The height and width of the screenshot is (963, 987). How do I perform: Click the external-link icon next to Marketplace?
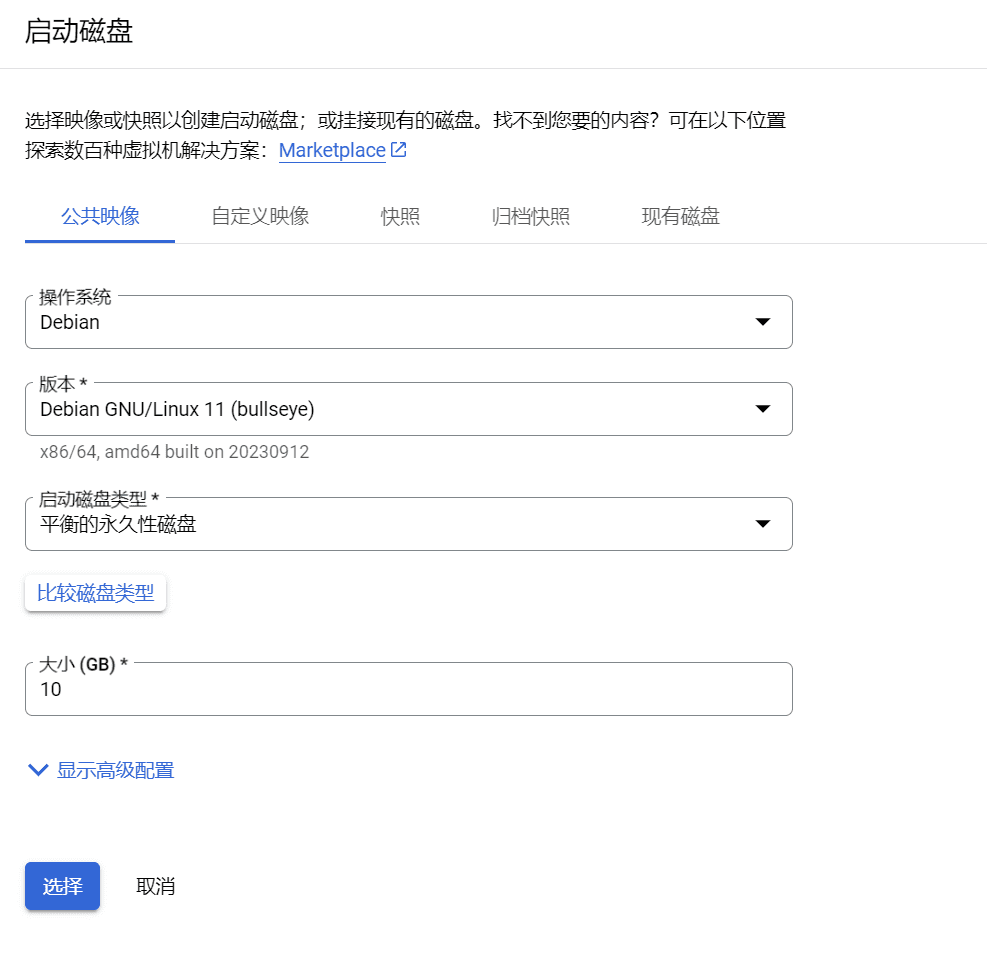point(398,149)
